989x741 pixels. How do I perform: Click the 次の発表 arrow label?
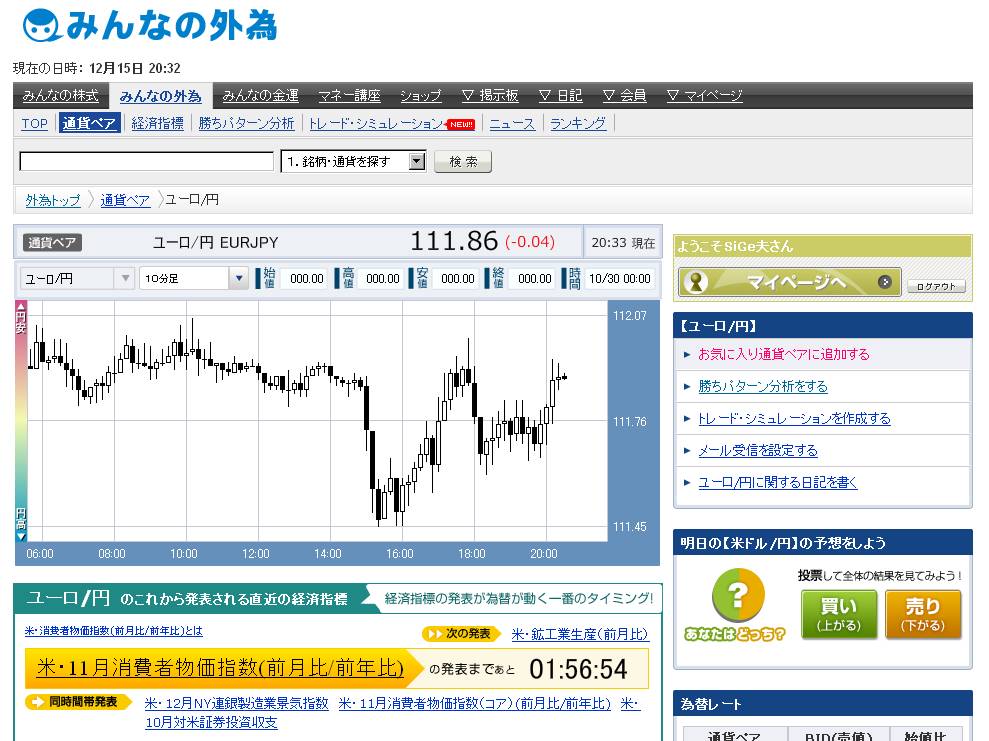click(x=460, y=634)
